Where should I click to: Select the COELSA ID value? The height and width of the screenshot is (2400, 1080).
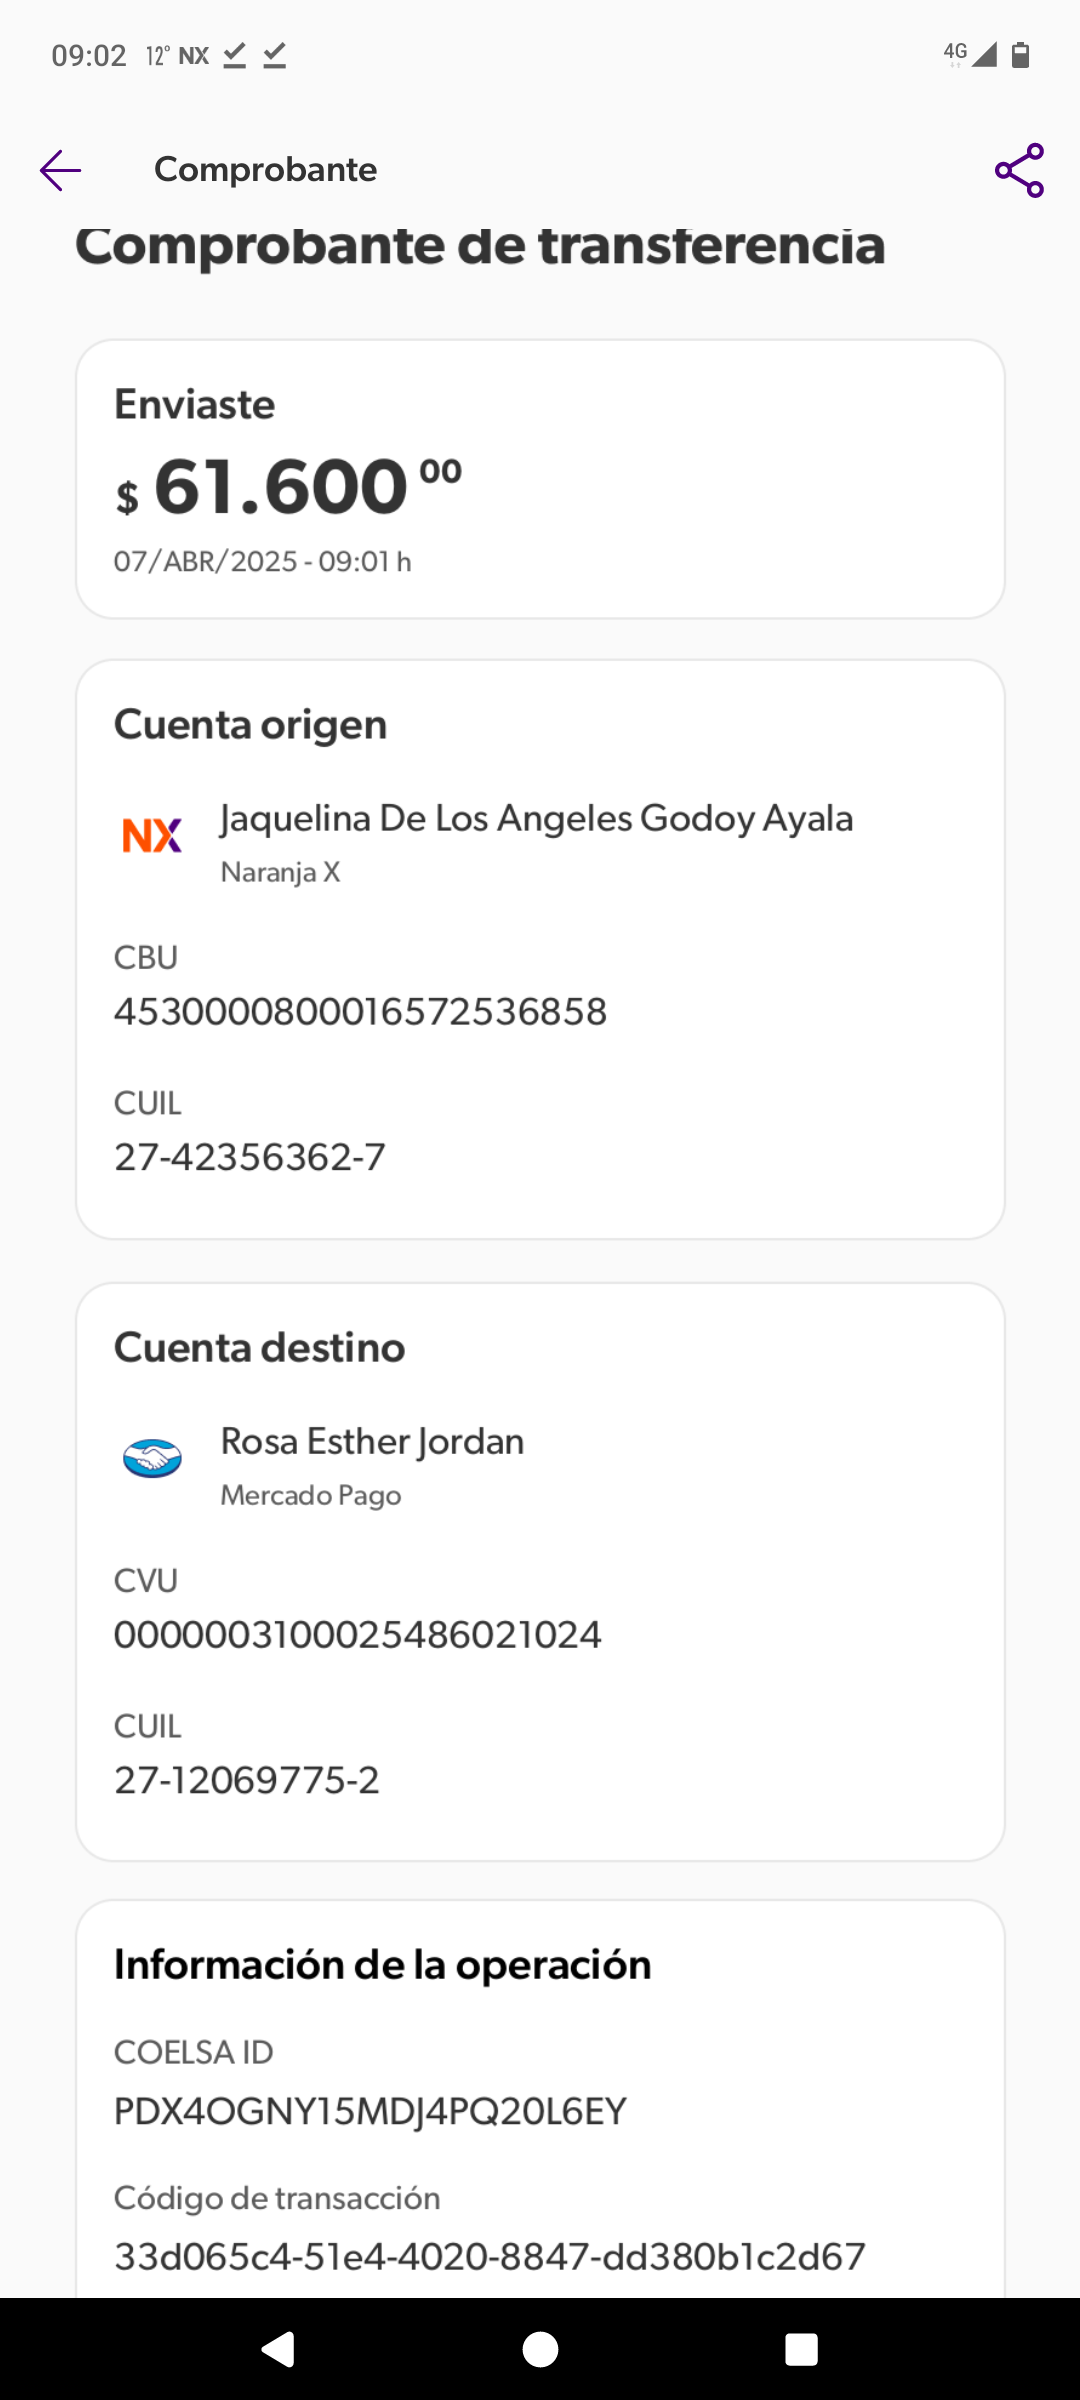(370, 2111)
